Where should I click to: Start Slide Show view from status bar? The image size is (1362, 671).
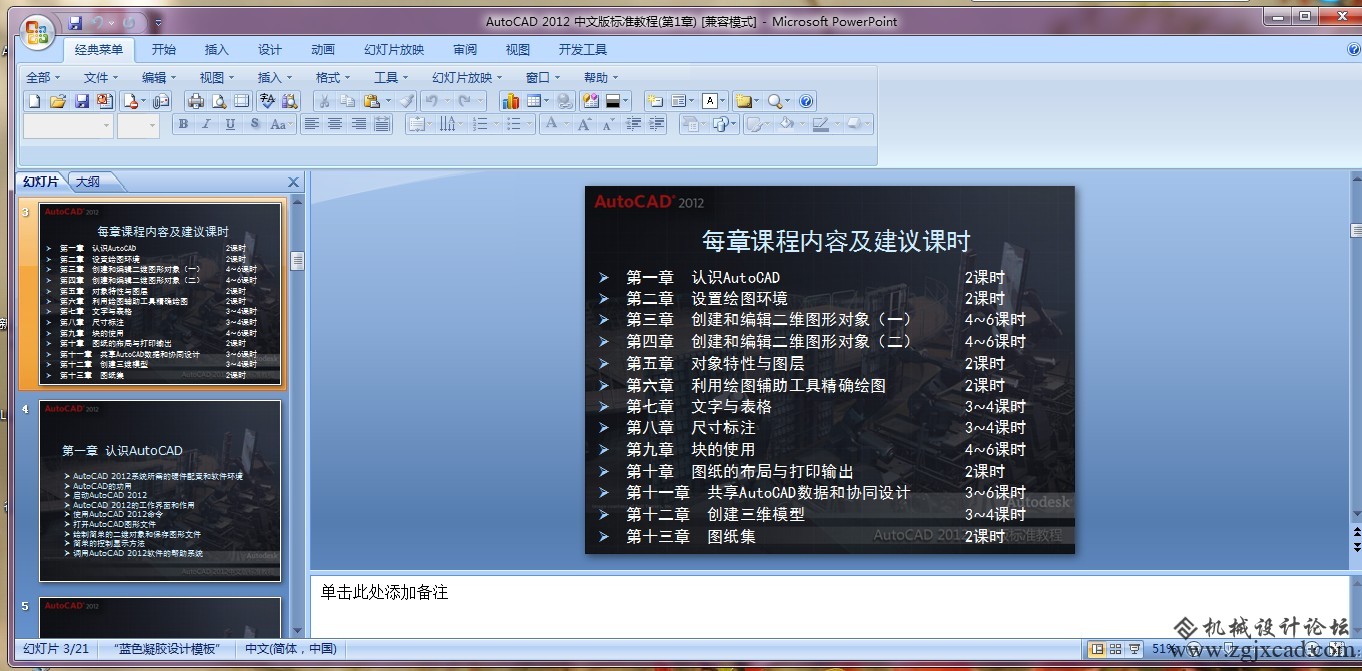point(1134,649)
